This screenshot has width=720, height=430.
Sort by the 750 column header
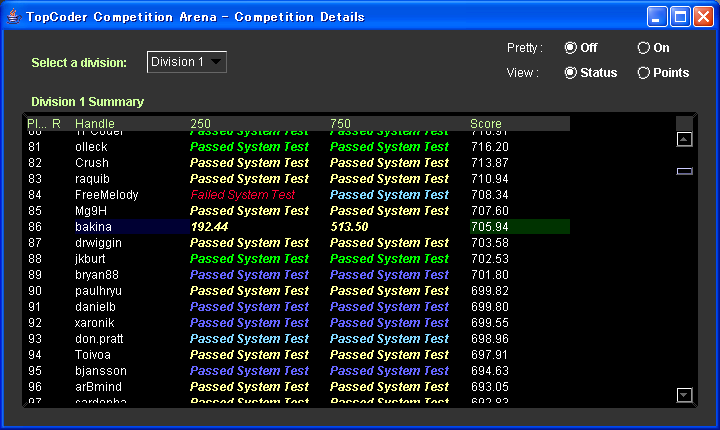pos(340,124)
